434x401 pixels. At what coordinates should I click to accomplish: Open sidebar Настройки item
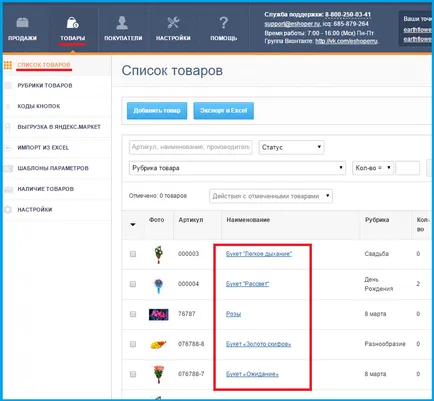(x=35, y=210)
